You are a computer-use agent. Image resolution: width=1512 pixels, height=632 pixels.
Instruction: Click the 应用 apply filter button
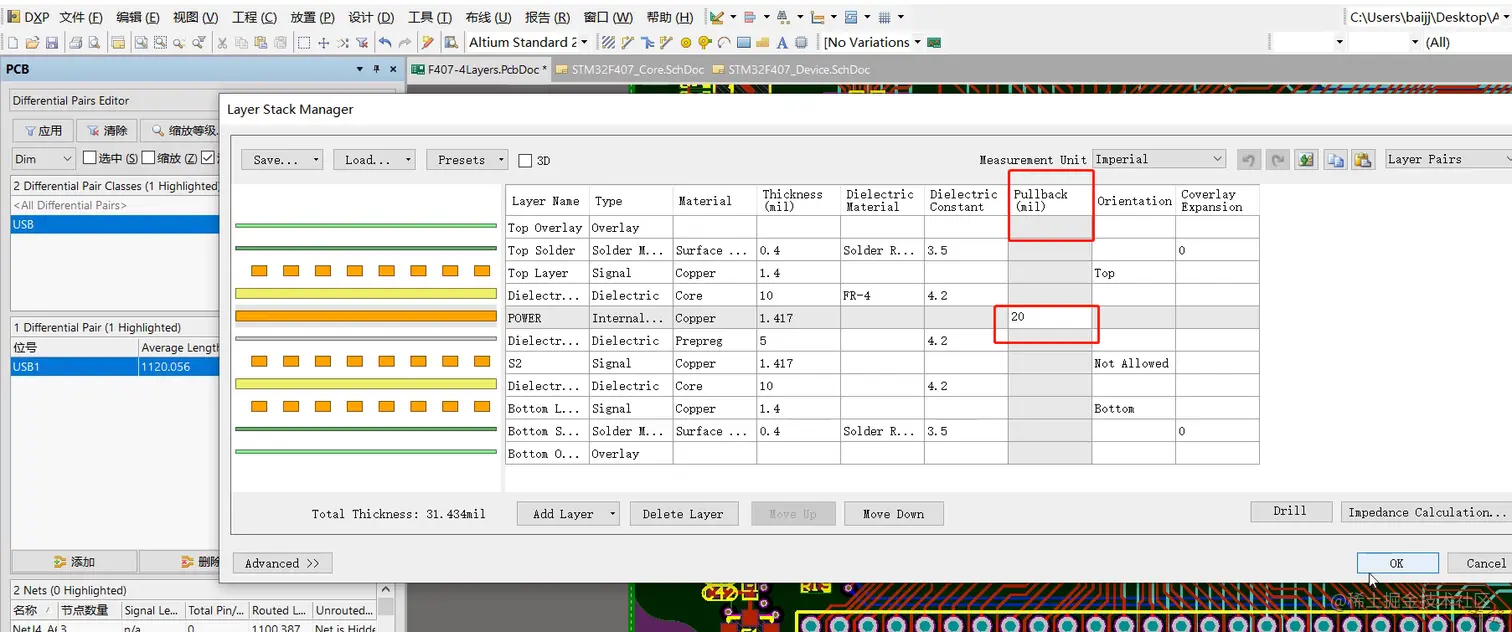[43, 131]
